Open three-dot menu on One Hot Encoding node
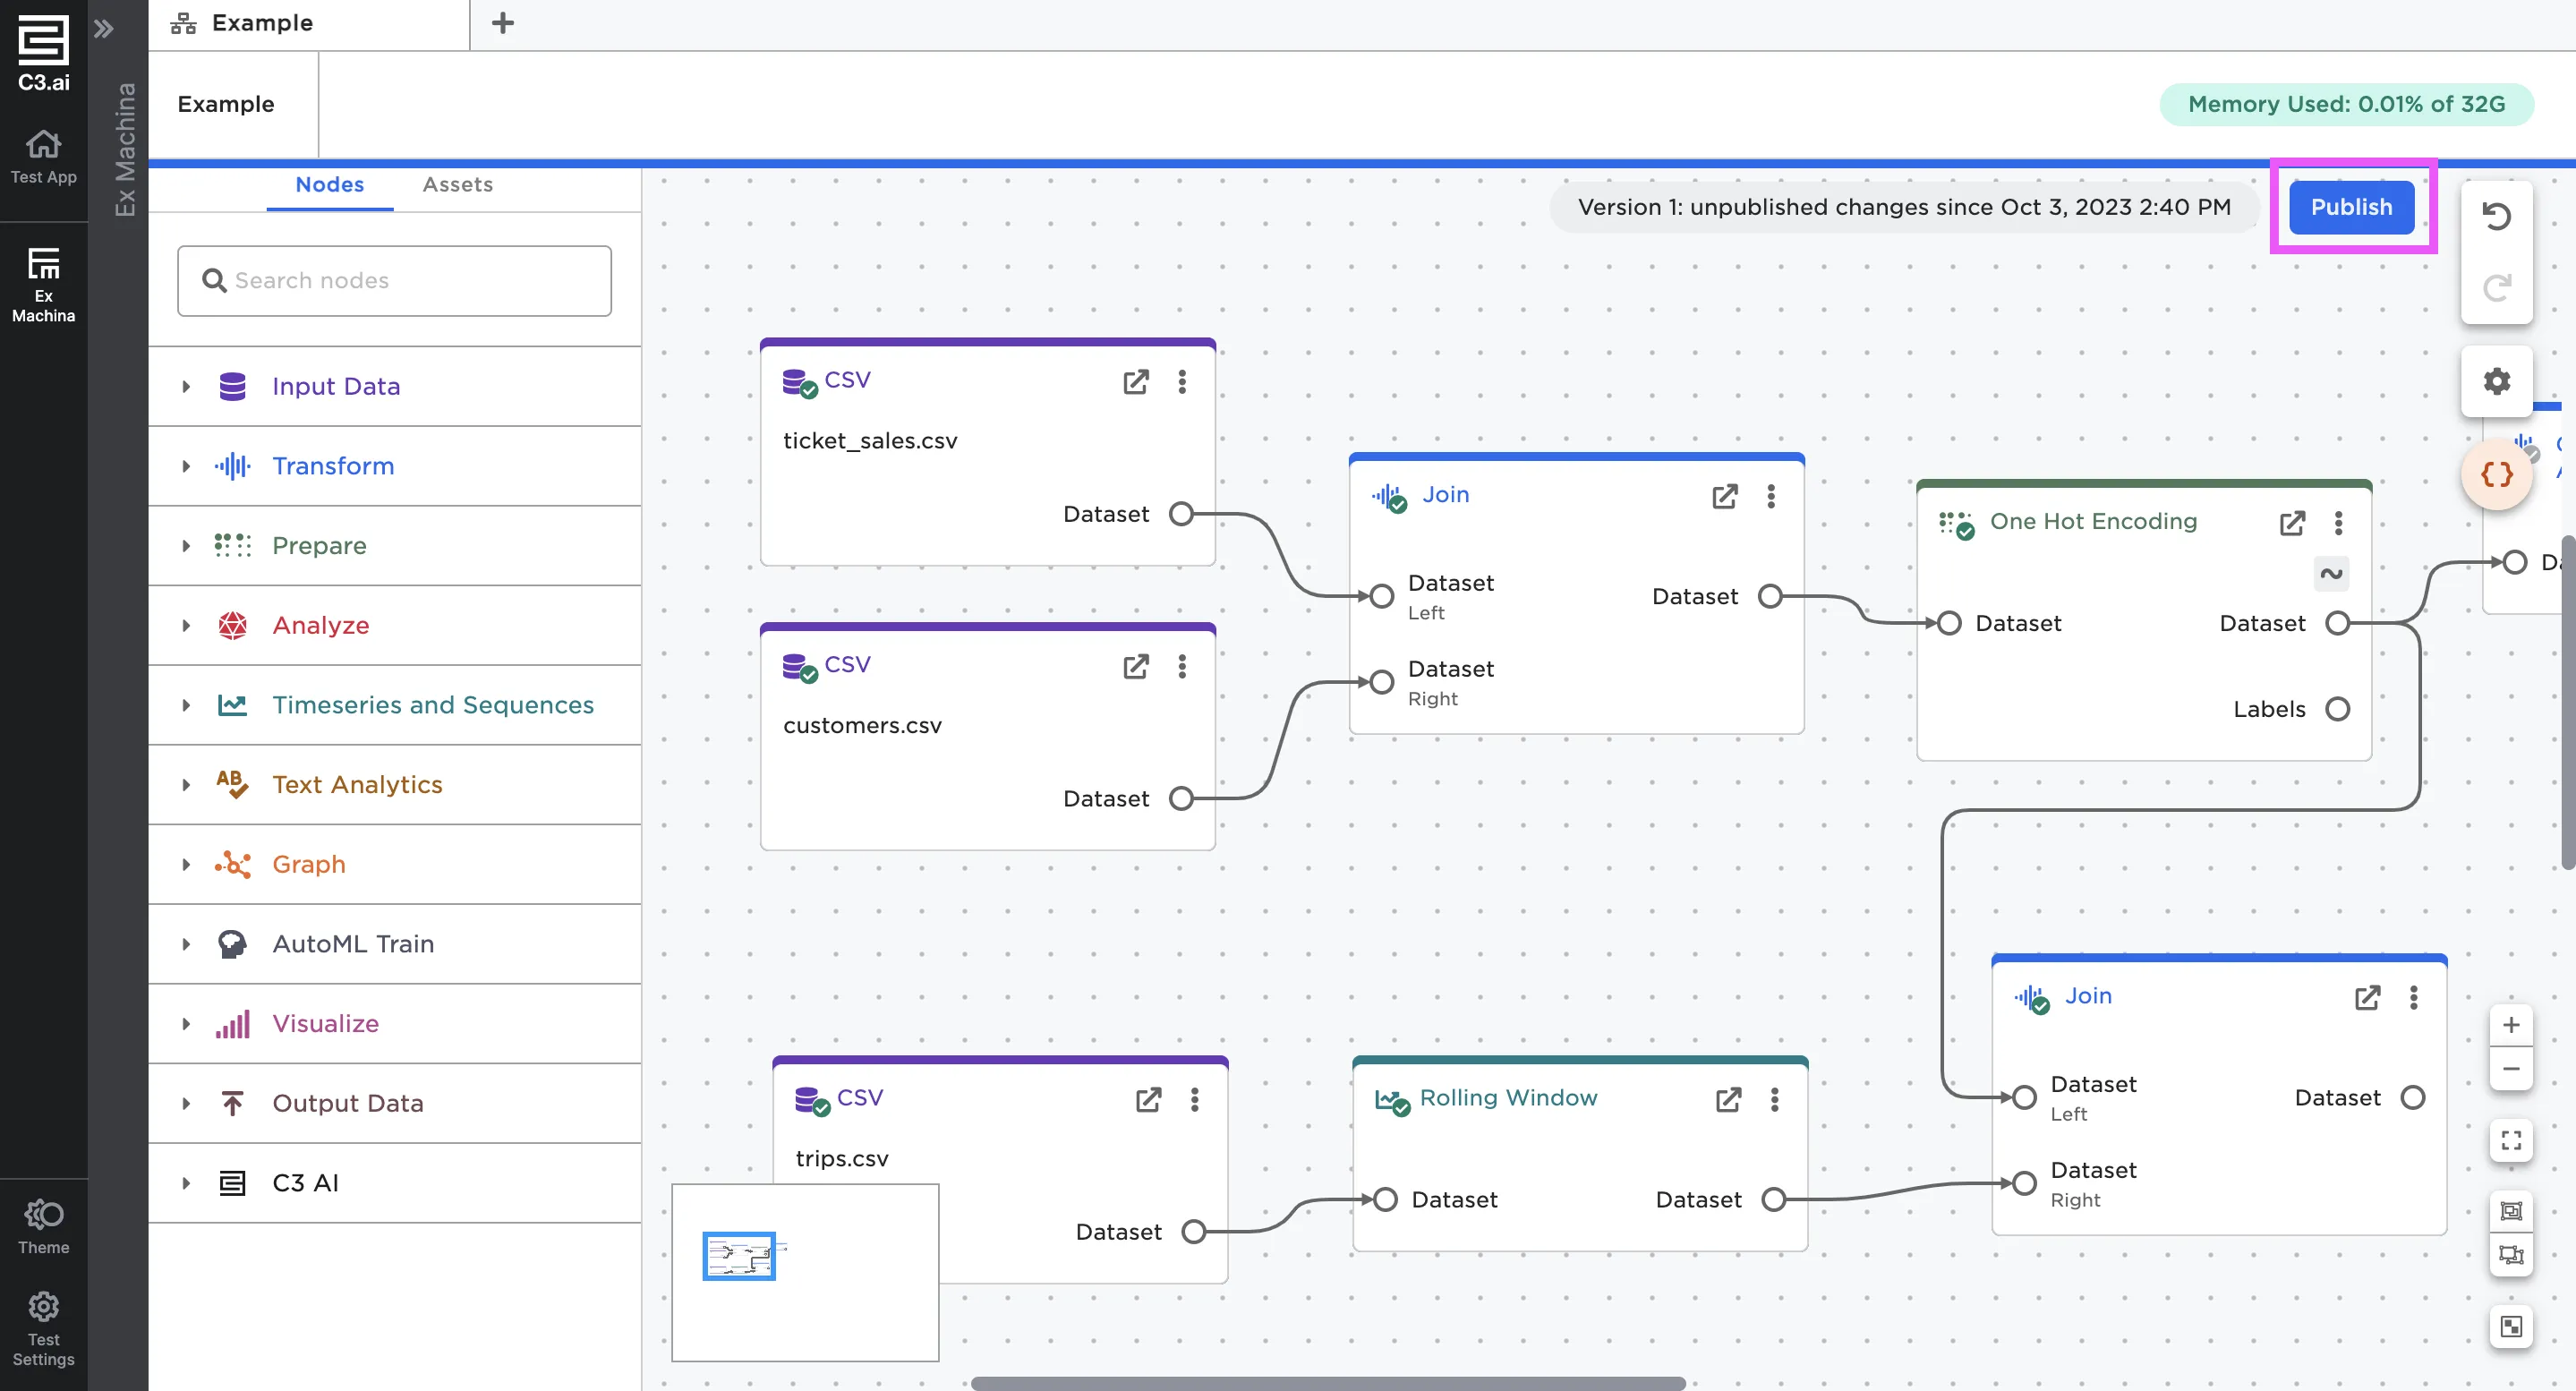 [2338, 522]
